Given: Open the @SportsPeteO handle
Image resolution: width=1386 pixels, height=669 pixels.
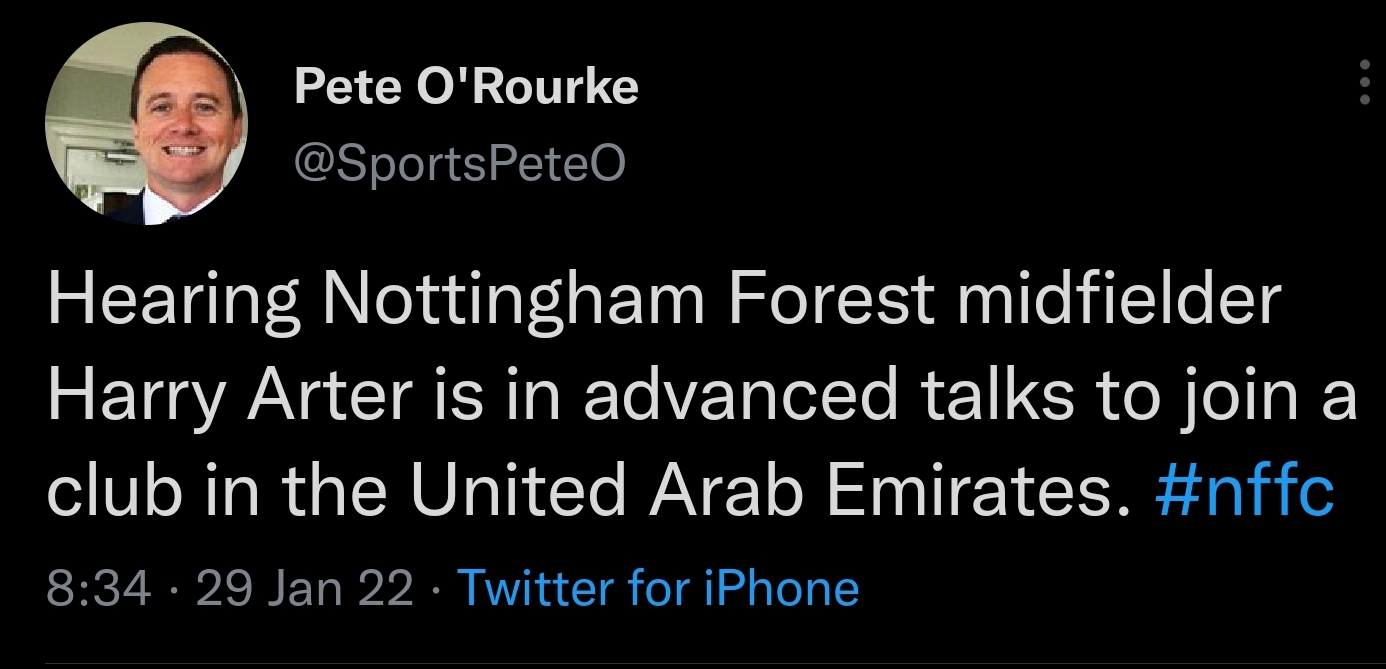Looking at the screenshot, I should click(x=459, y=165).
